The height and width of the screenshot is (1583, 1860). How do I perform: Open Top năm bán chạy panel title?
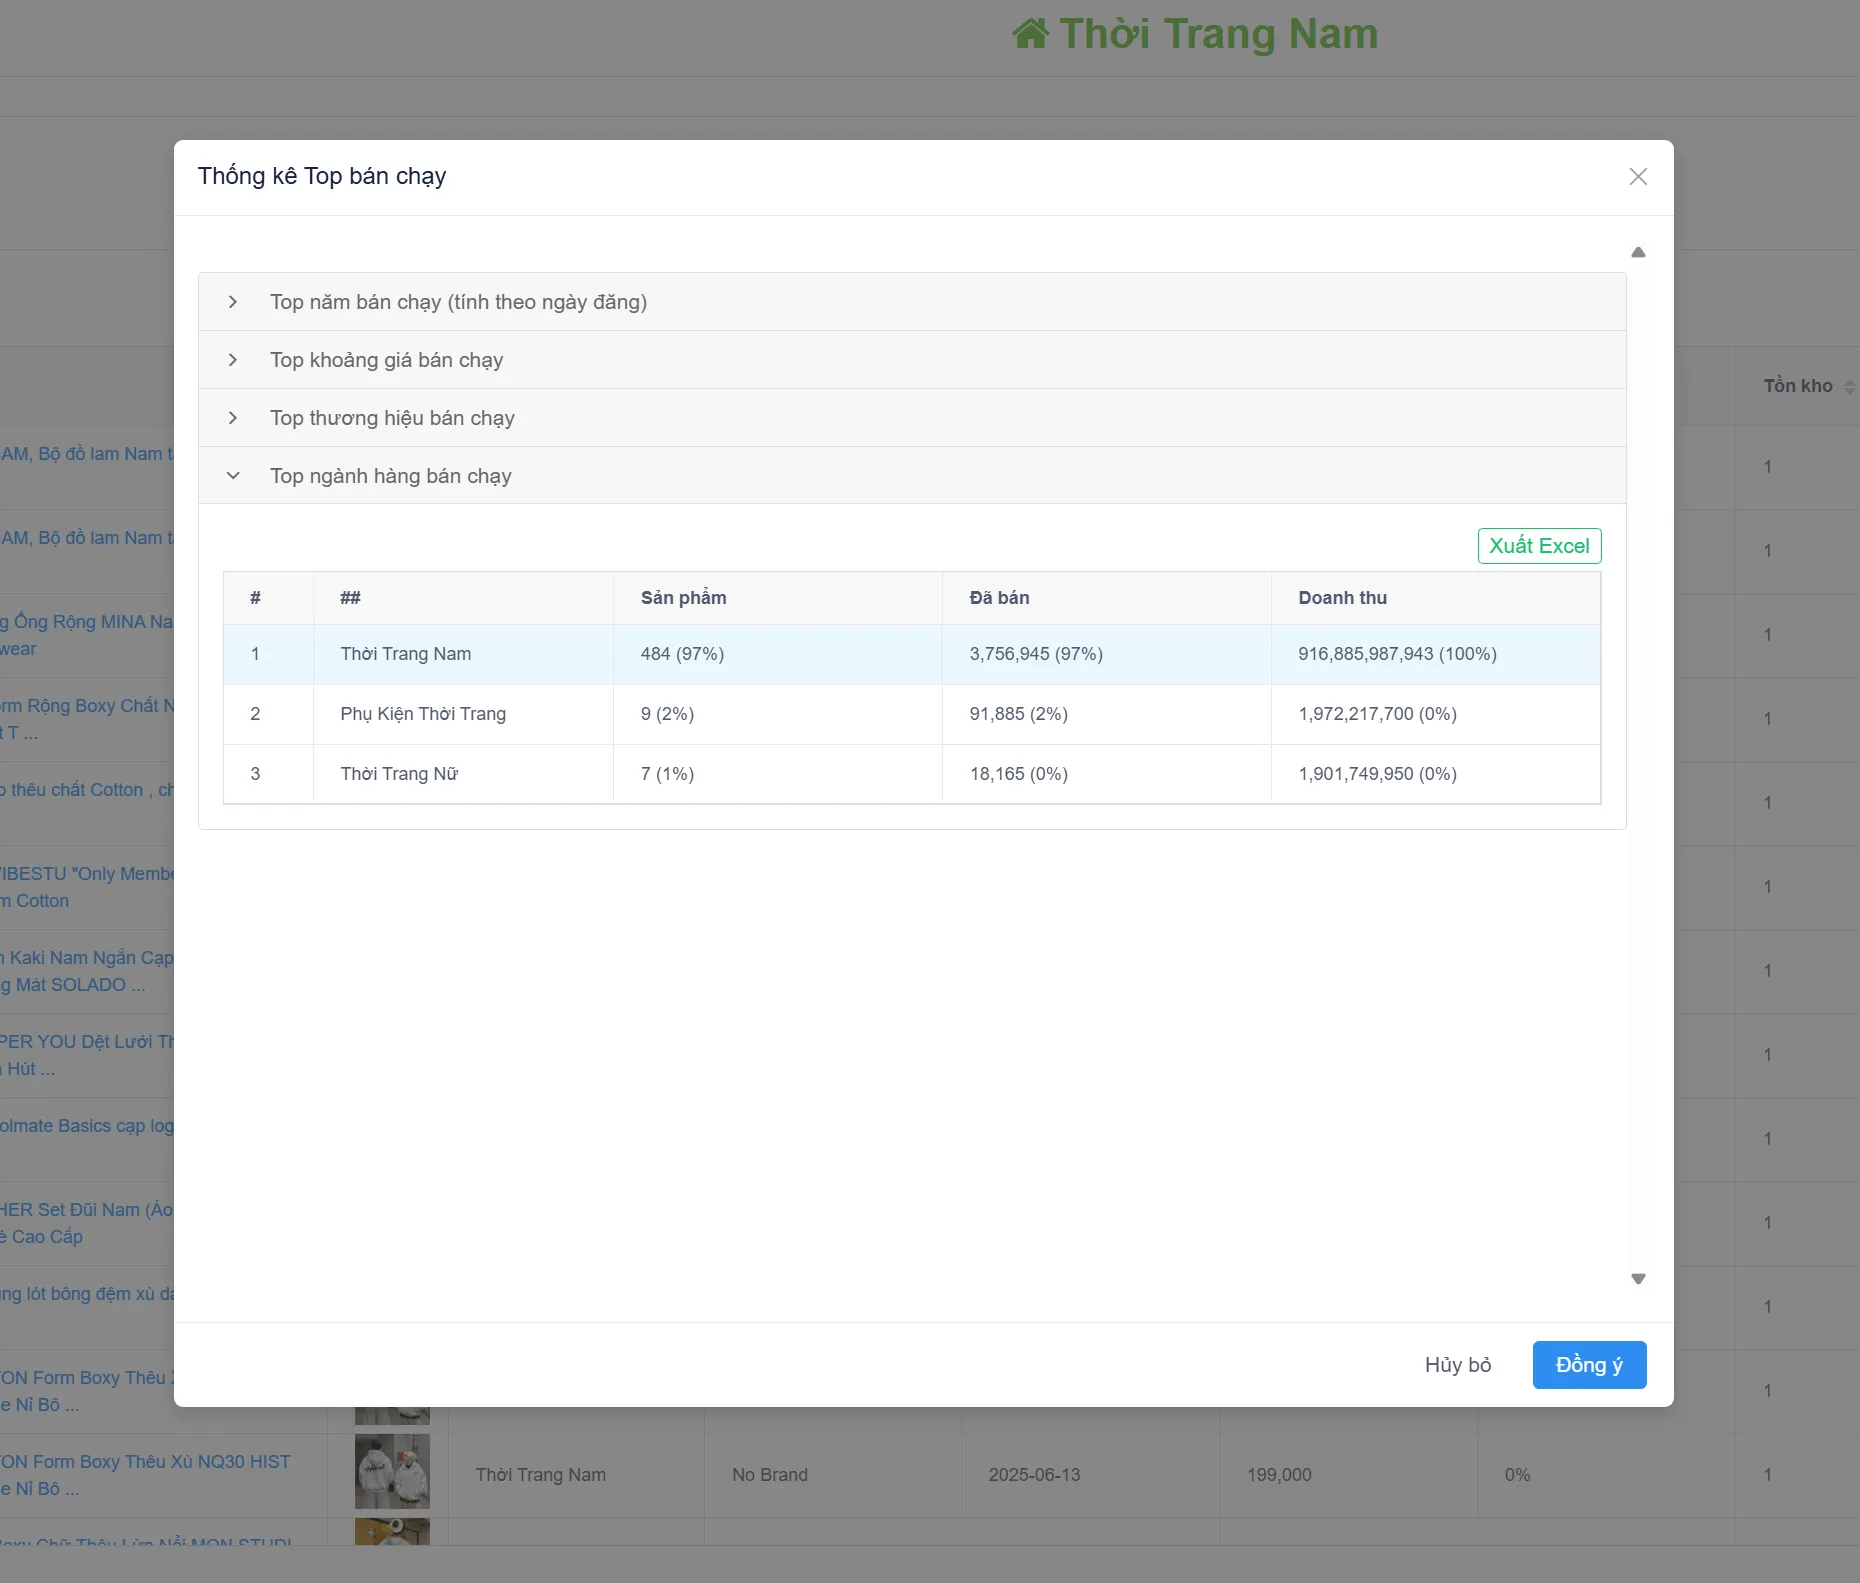coord(458,302)
